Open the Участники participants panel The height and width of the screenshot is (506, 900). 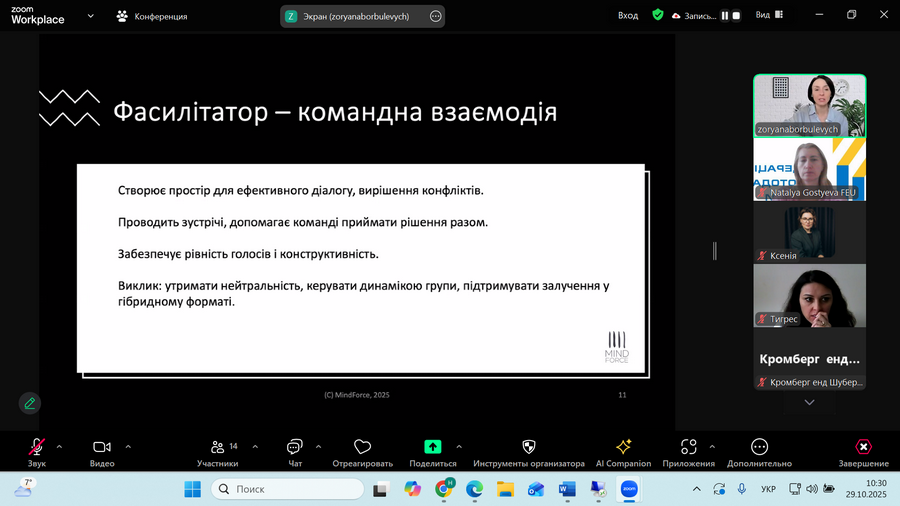(x=217, y=447)
